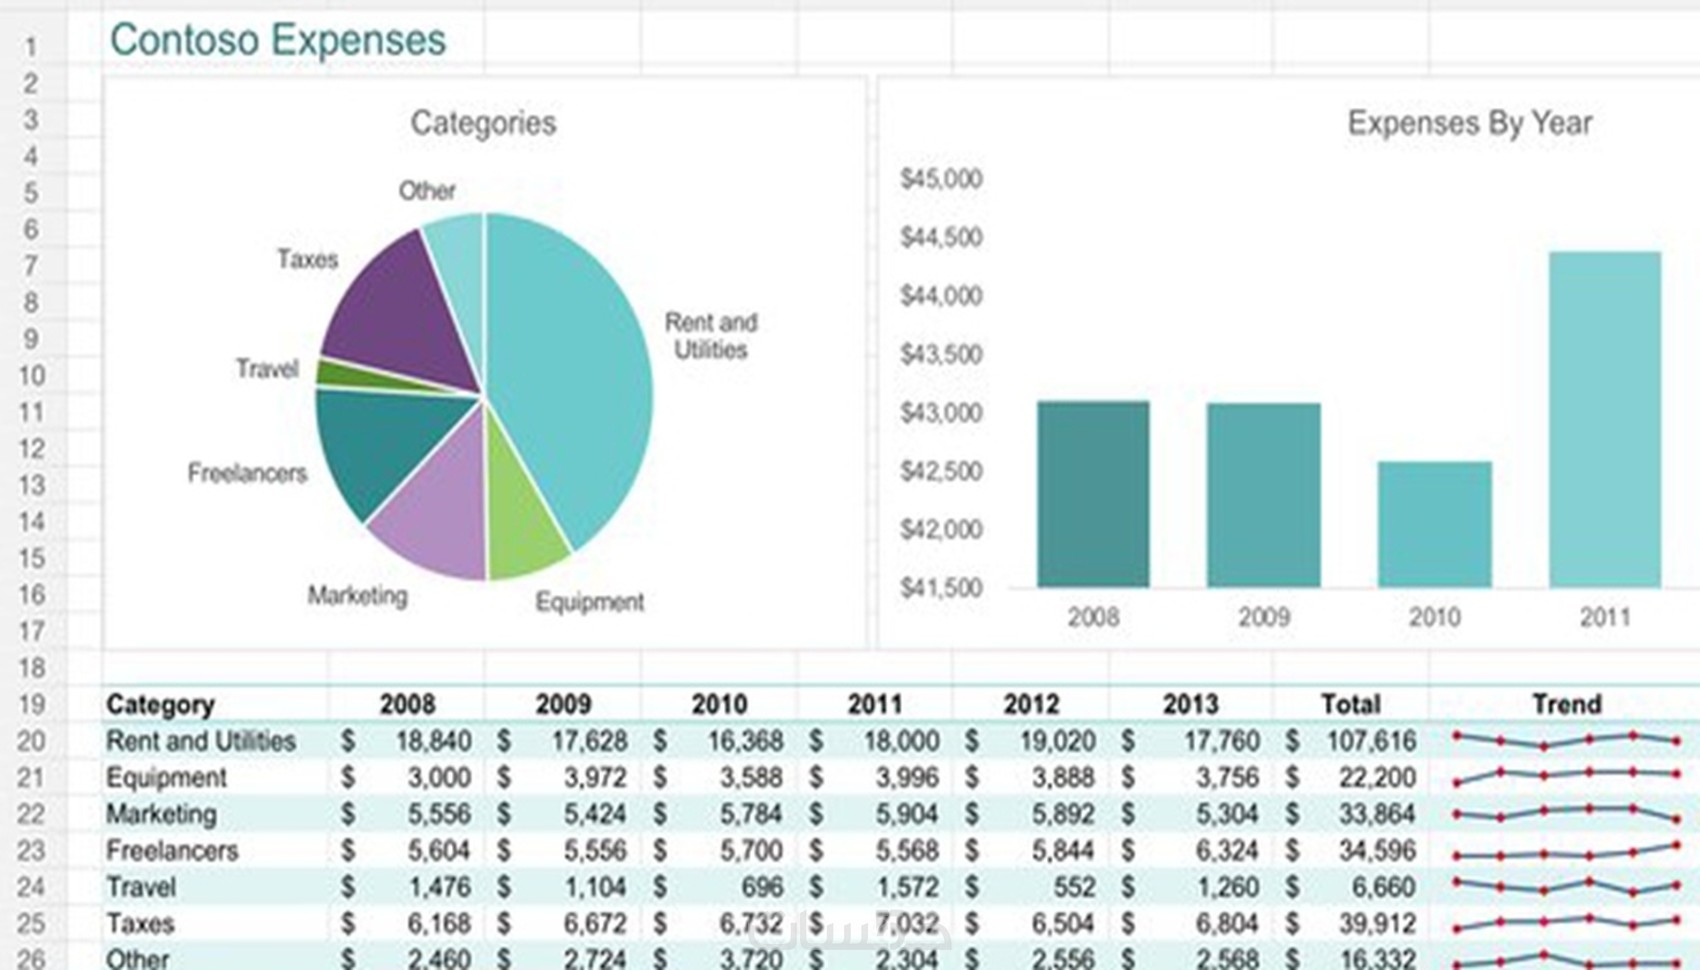The height and width of the screenshot is (970, 1700).
Task: Click the "Taxes" label beside the pie chart
Action: coord(307,259)
